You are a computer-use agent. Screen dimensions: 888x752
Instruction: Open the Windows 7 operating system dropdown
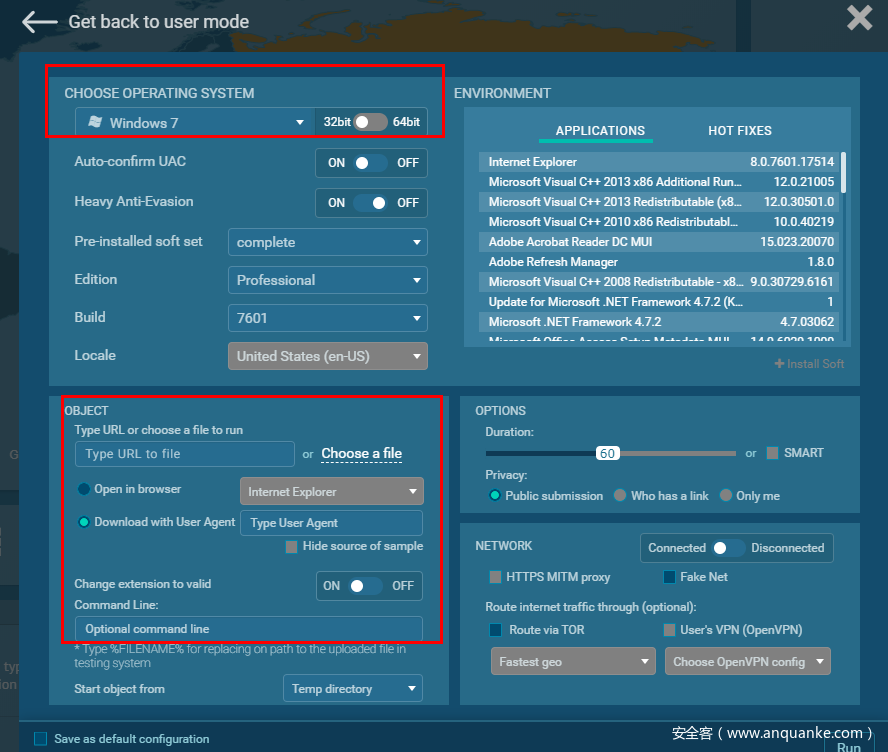(195, 123)
